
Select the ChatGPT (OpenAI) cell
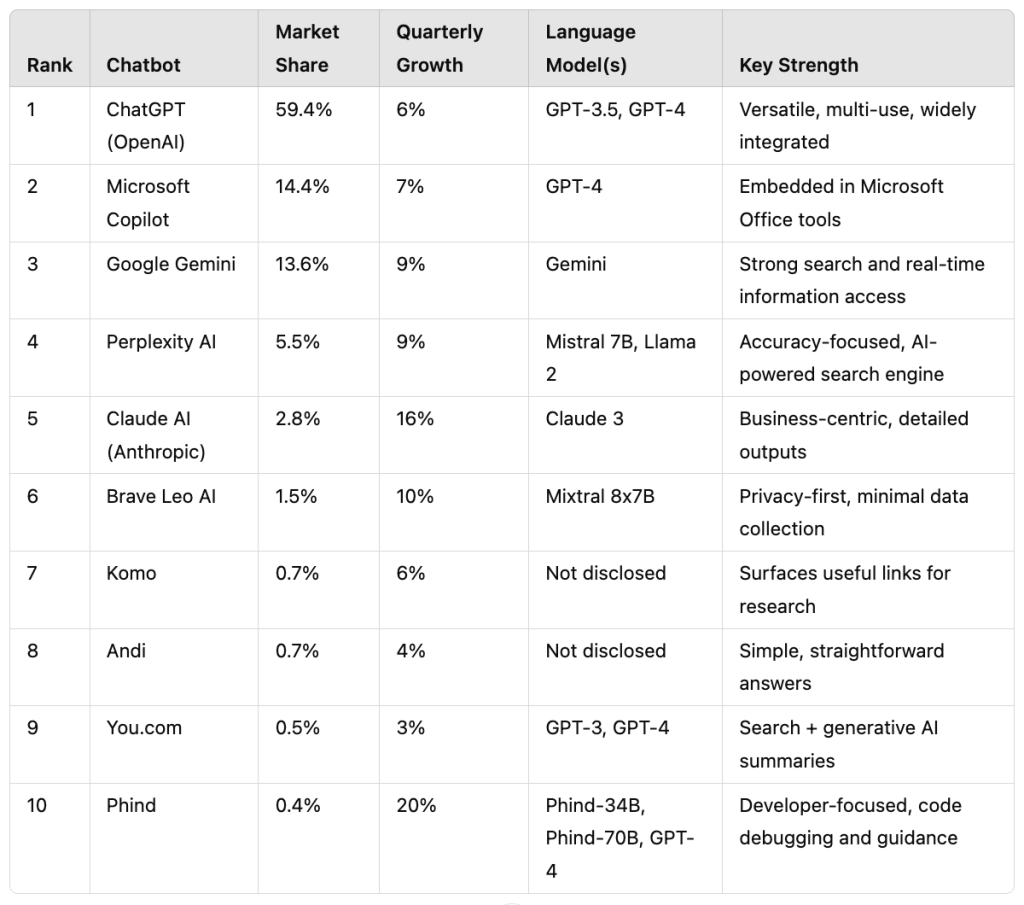coord(146,126)
